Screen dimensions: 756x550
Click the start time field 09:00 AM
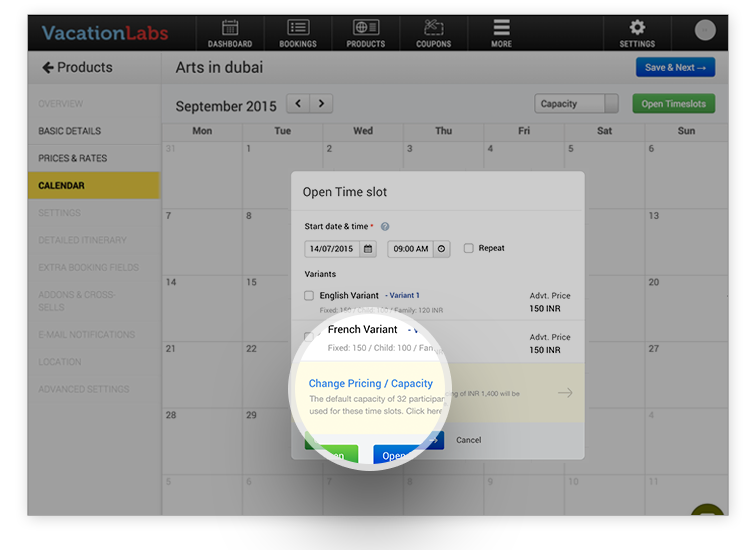(x=410, y=249)
